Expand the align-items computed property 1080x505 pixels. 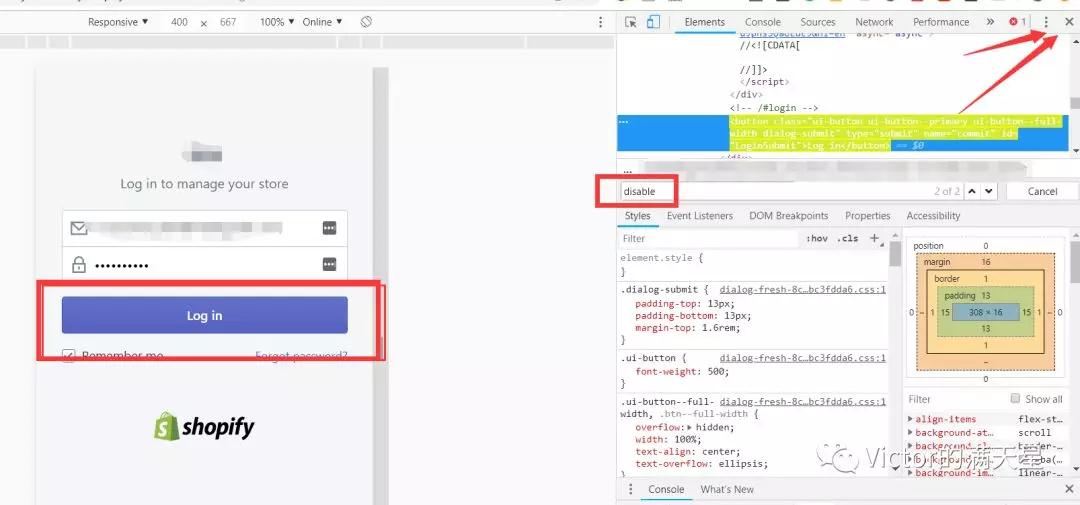911,420
